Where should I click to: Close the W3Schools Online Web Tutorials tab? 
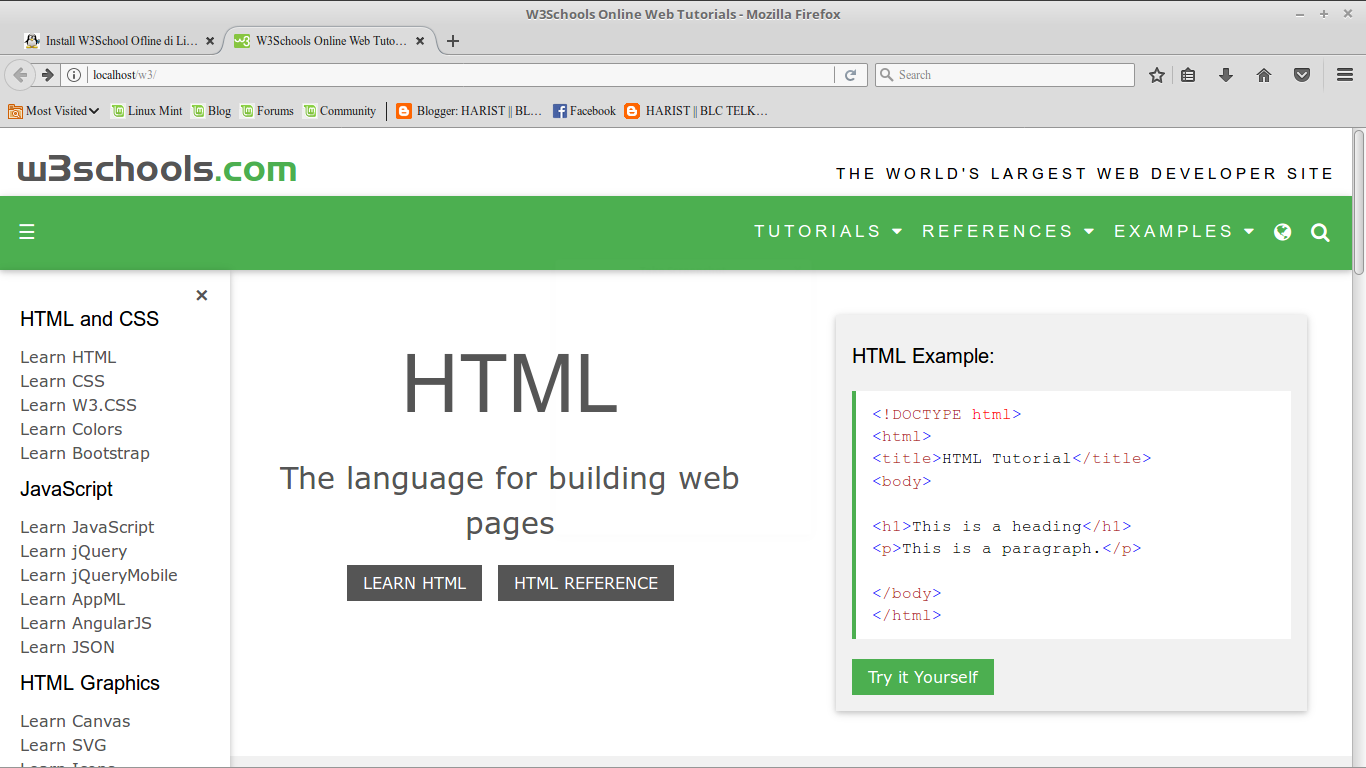click(x=420, y=41)
